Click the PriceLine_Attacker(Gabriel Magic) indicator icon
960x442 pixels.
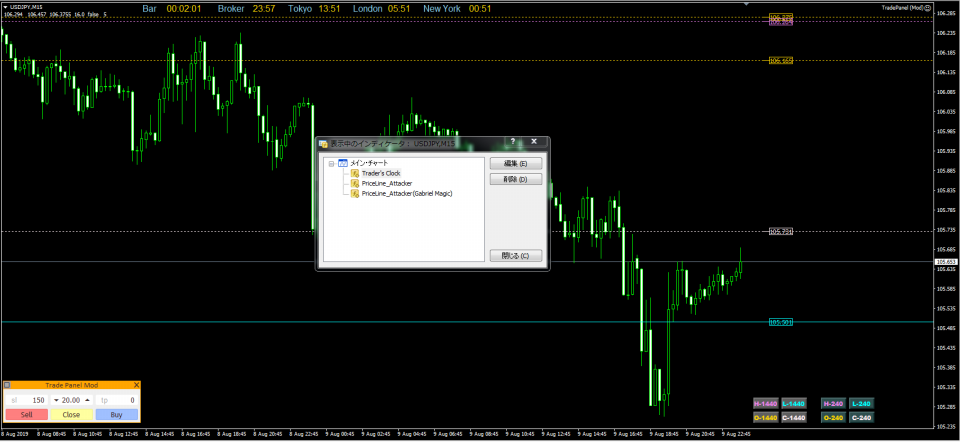[x=355, y=193]
